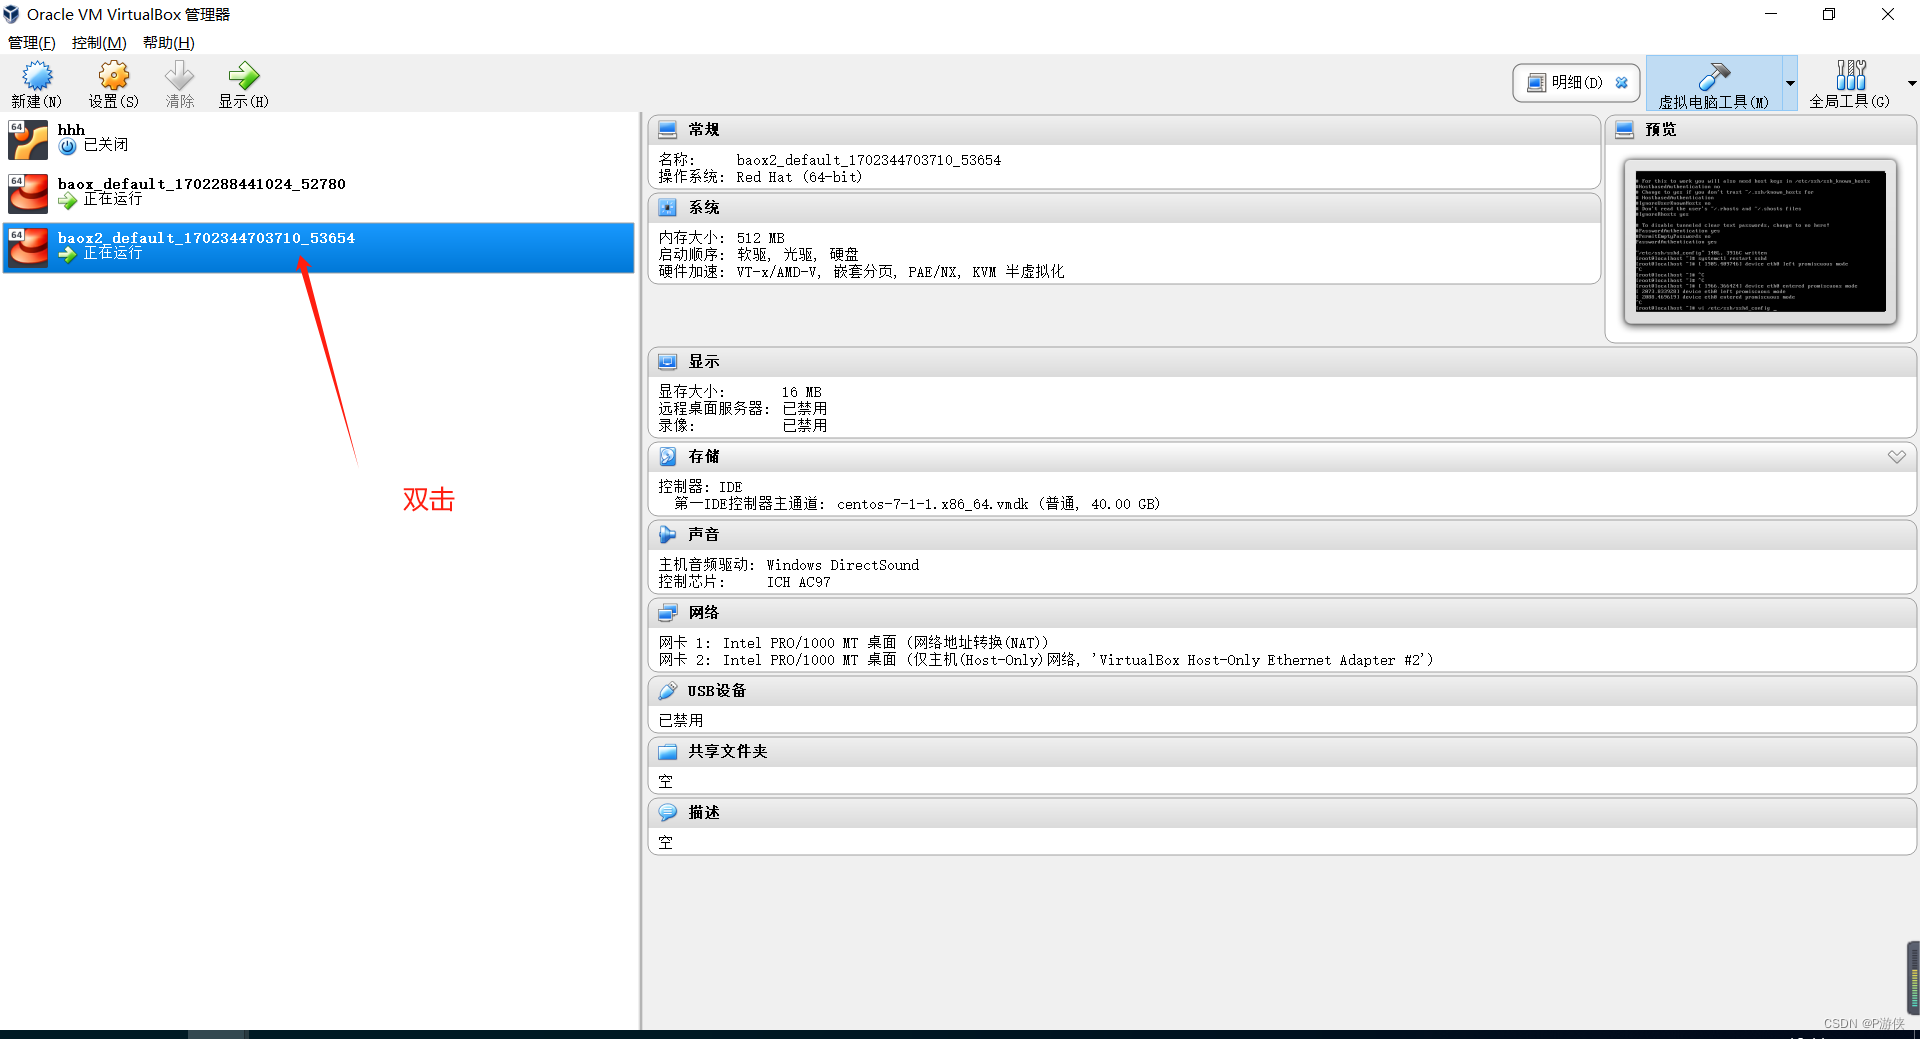Click the 网络 network section icon
The width and height of the screenshot is (1920, 1039).
point(668,613)
